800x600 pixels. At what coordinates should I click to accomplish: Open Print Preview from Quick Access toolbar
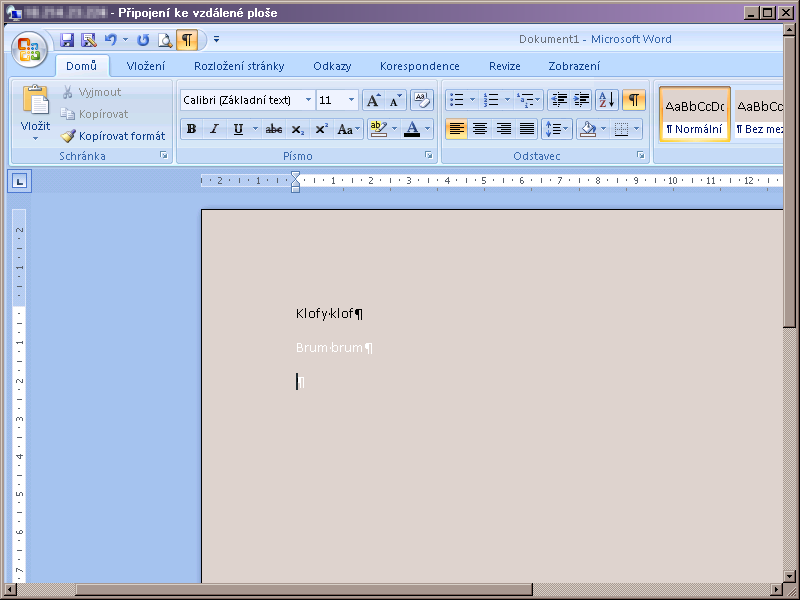tap(164, 40)
